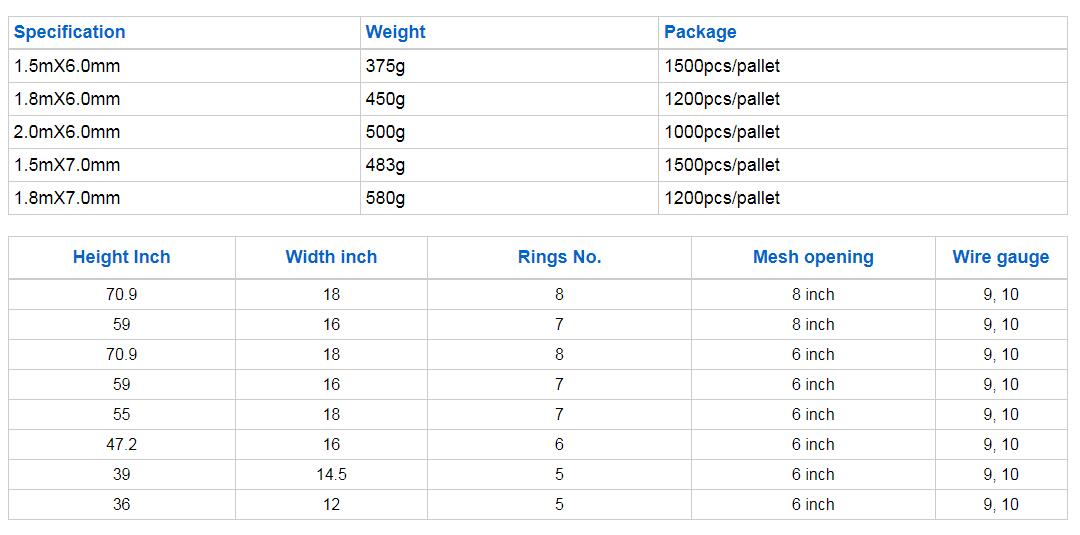
Task: Click the Rings No. column header
Action: click(x=559, y=258)
